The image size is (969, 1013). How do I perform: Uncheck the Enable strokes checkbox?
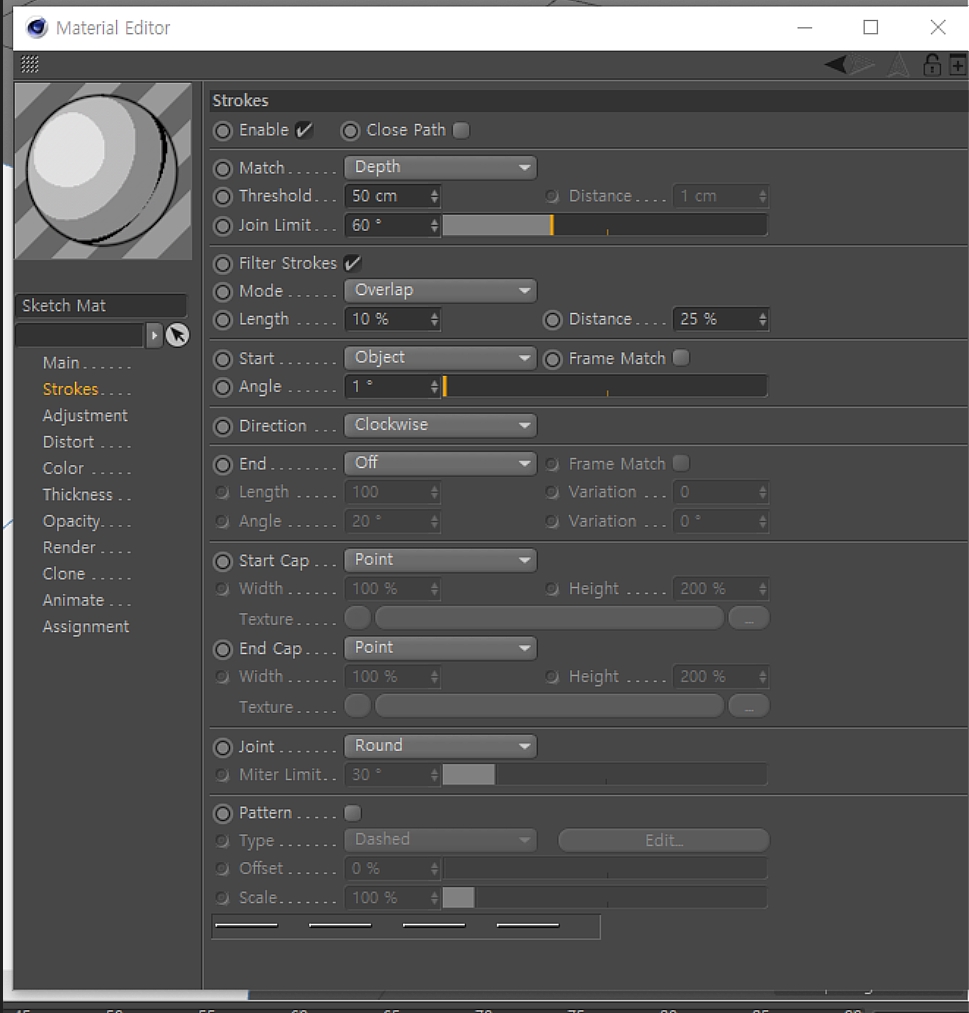(304, 131)
